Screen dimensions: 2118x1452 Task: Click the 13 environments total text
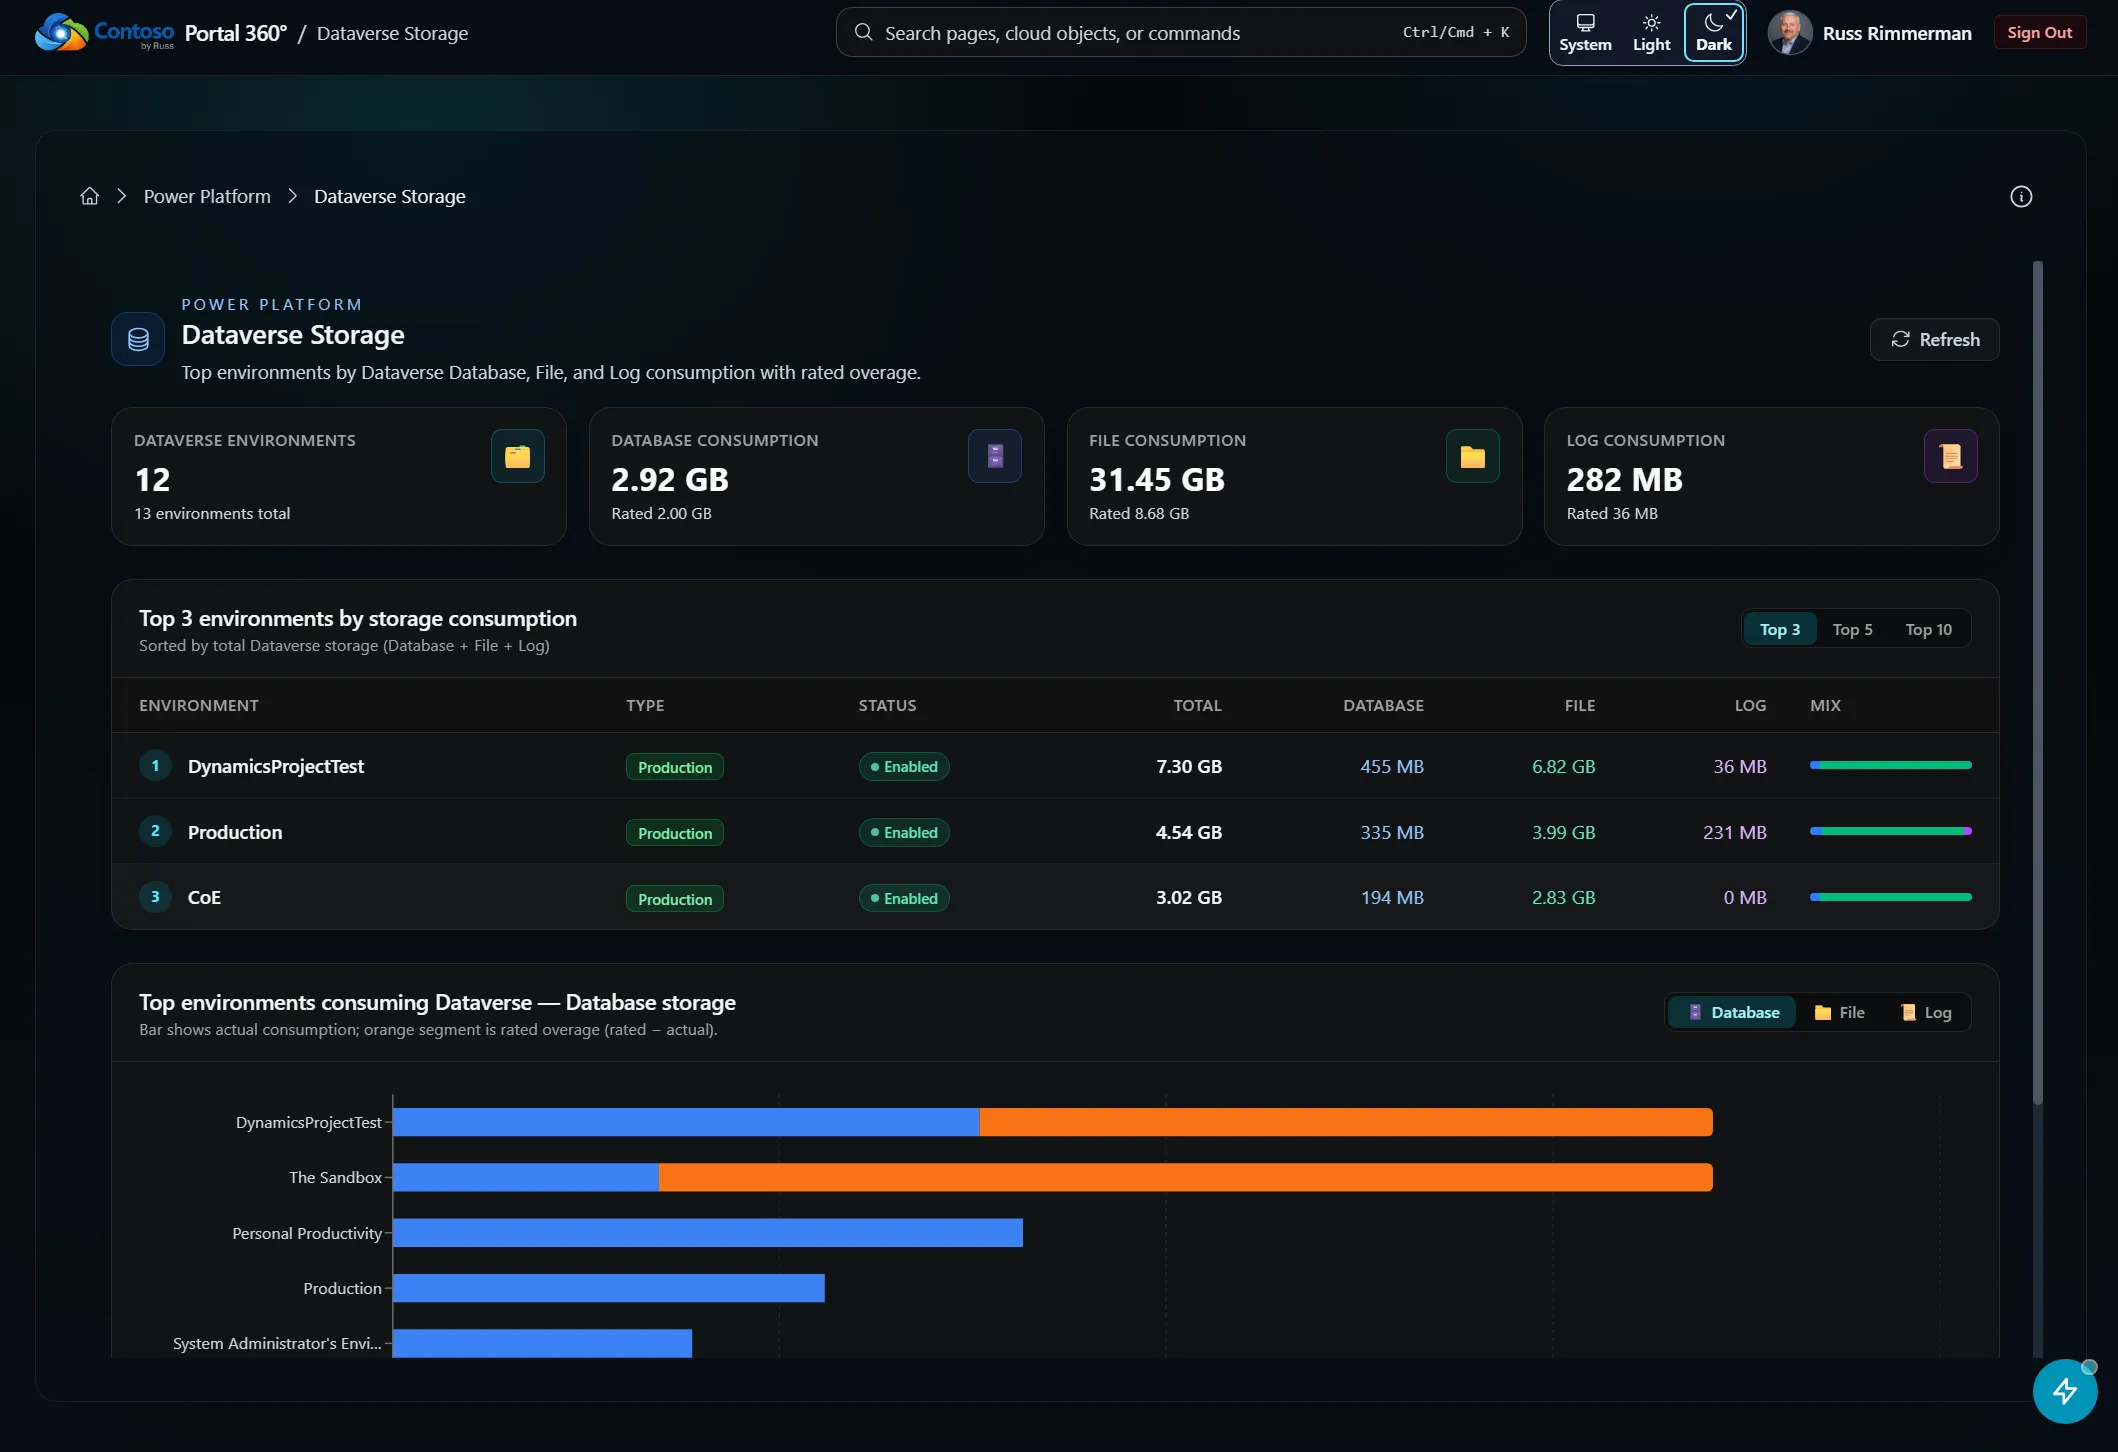click(212, 513)
